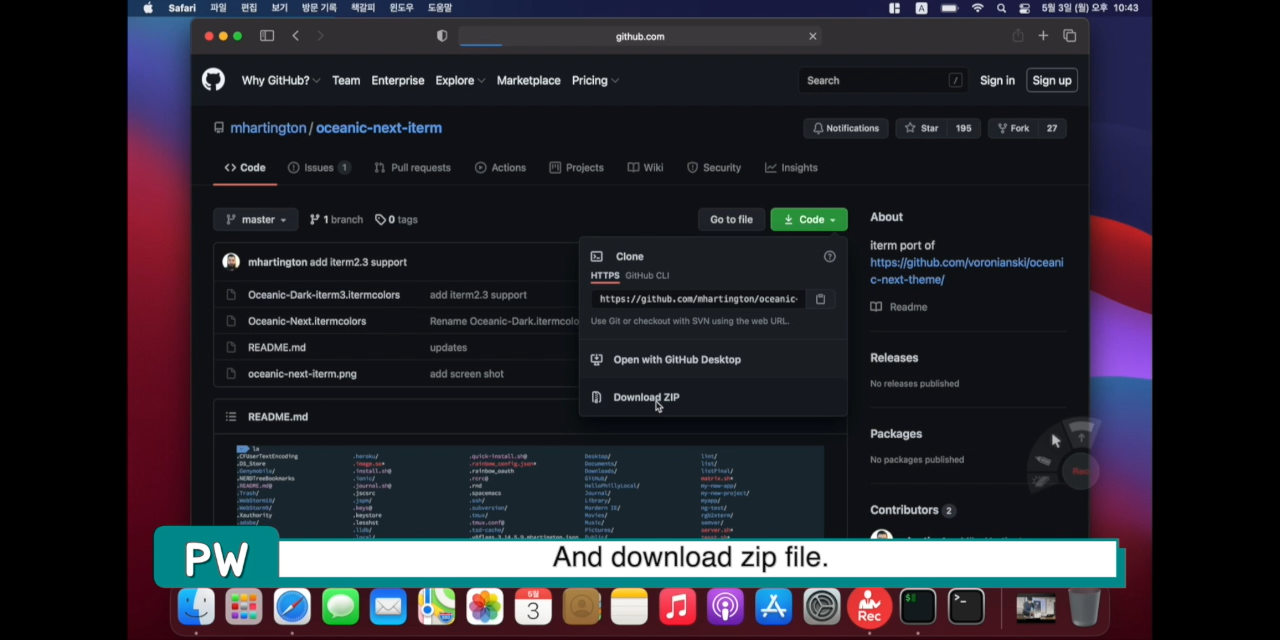Viewport: 1280px width, 640px height.
Task: Click the Go to file button
Action: coord(731,220)
